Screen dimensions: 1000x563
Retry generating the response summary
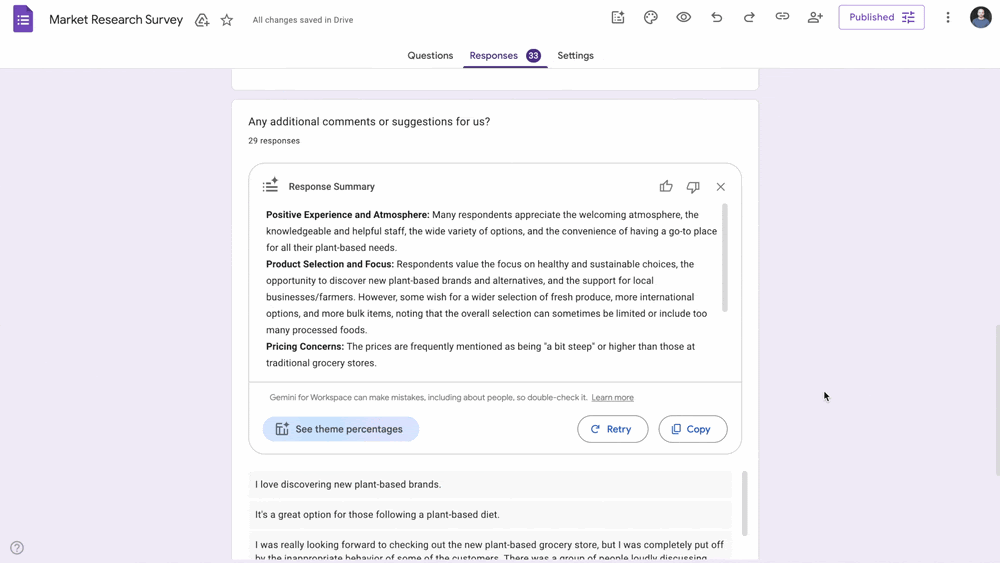click(x=612, y=429)
